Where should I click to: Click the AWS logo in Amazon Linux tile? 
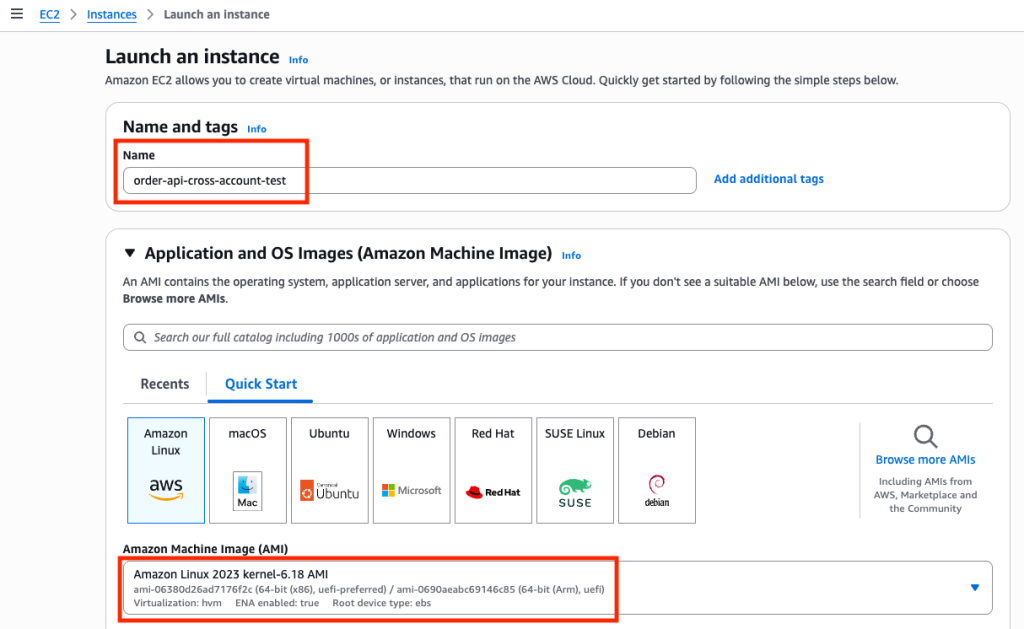(x=166, y=489)
